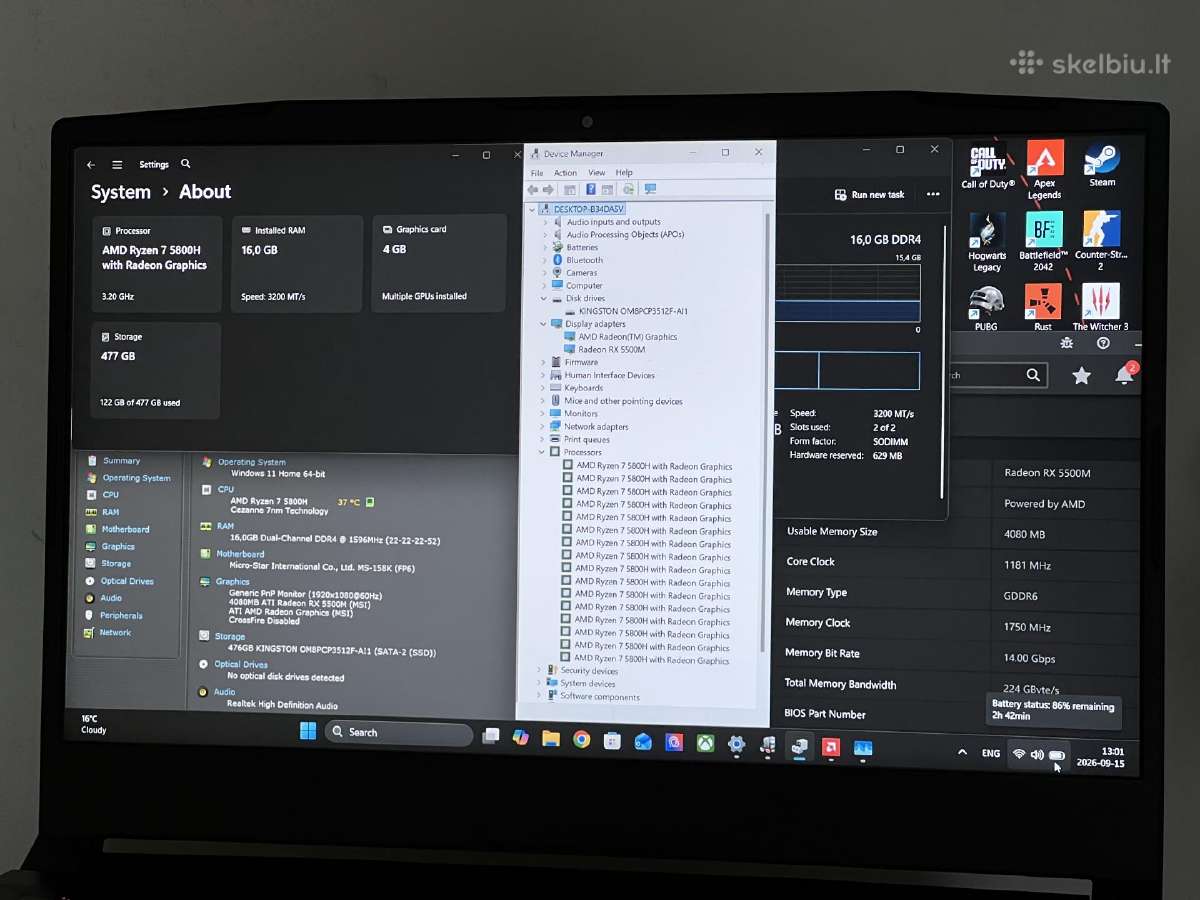This screenshot has width=1200, height=900.
Task: Open Call of Duty desktop shortcut
Action: 988,165
